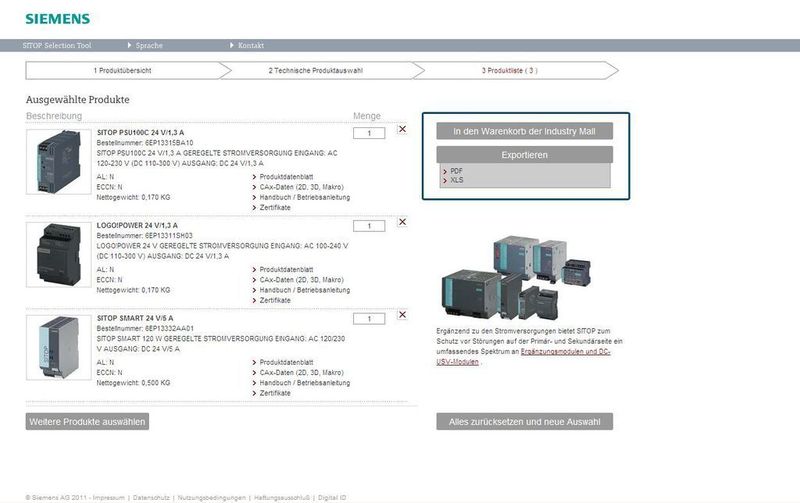Click the Exportieren button
This screenshot has width=800, height=503.
524,155
